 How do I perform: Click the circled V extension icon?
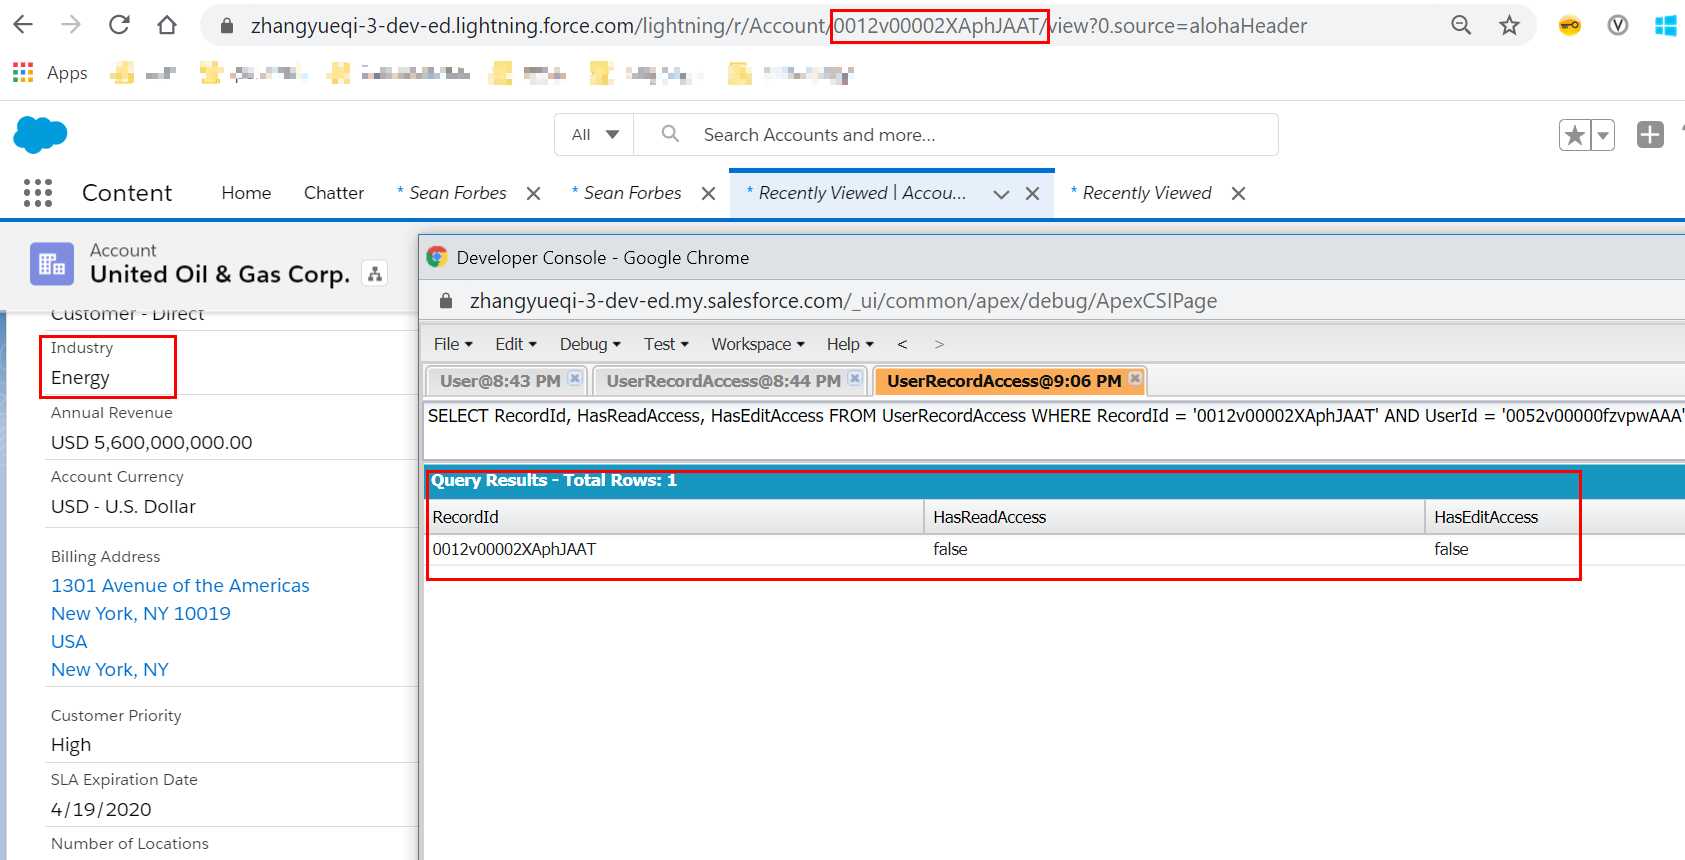pyautogui.click(x=1618, y=26)
